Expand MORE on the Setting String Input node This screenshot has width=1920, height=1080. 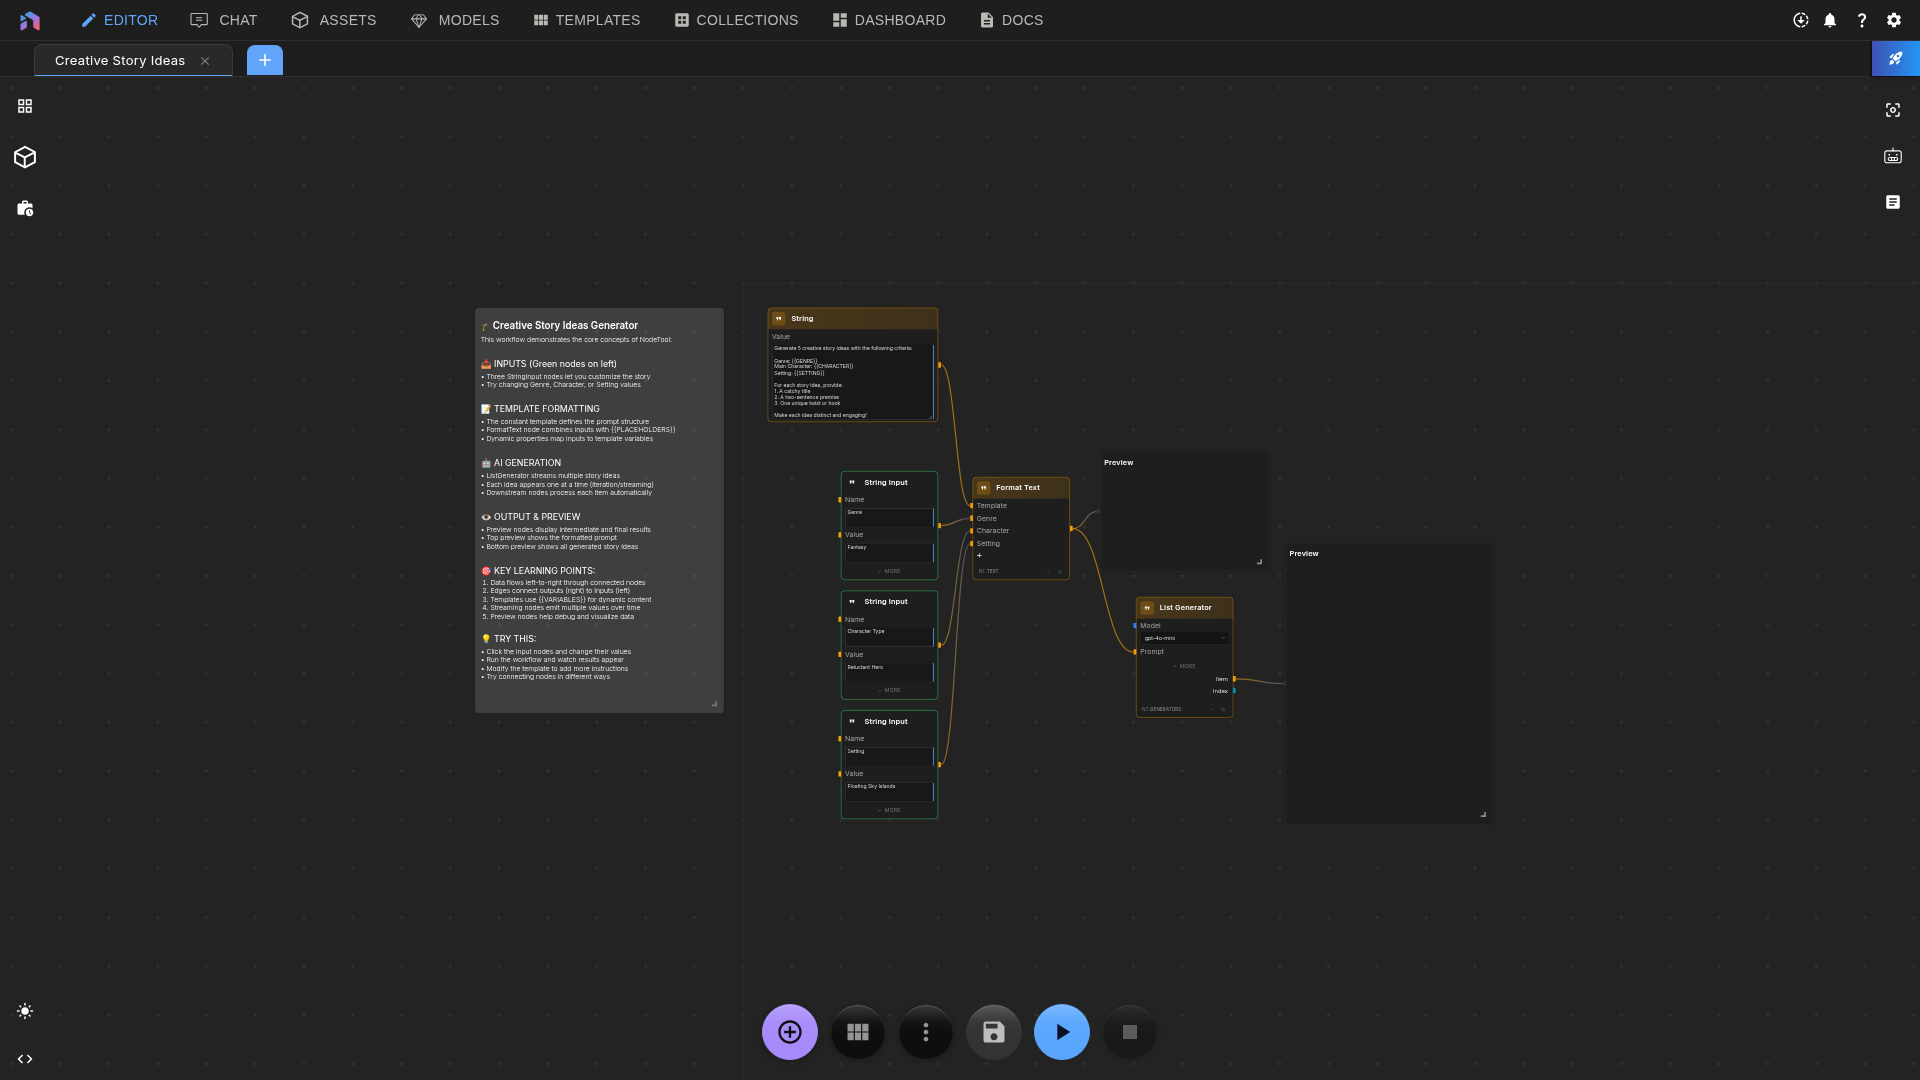pos(889,810)
